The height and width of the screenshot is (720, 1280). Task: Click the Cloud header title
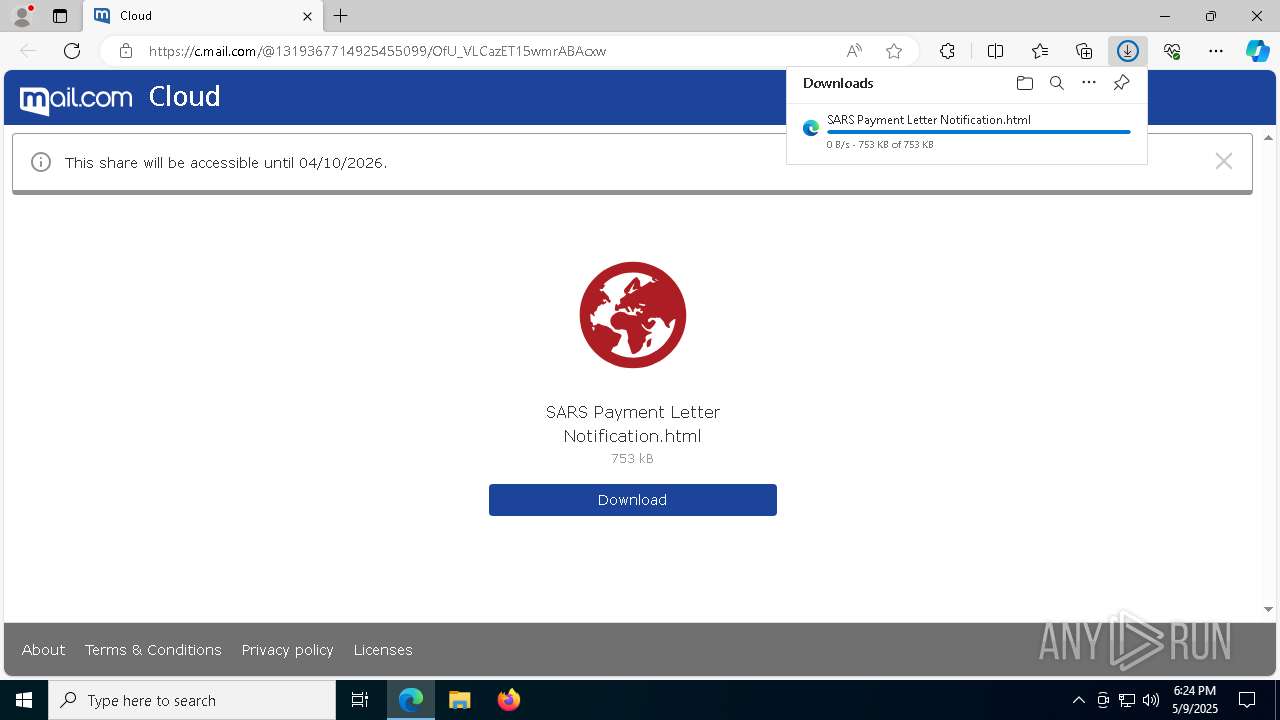184,96
